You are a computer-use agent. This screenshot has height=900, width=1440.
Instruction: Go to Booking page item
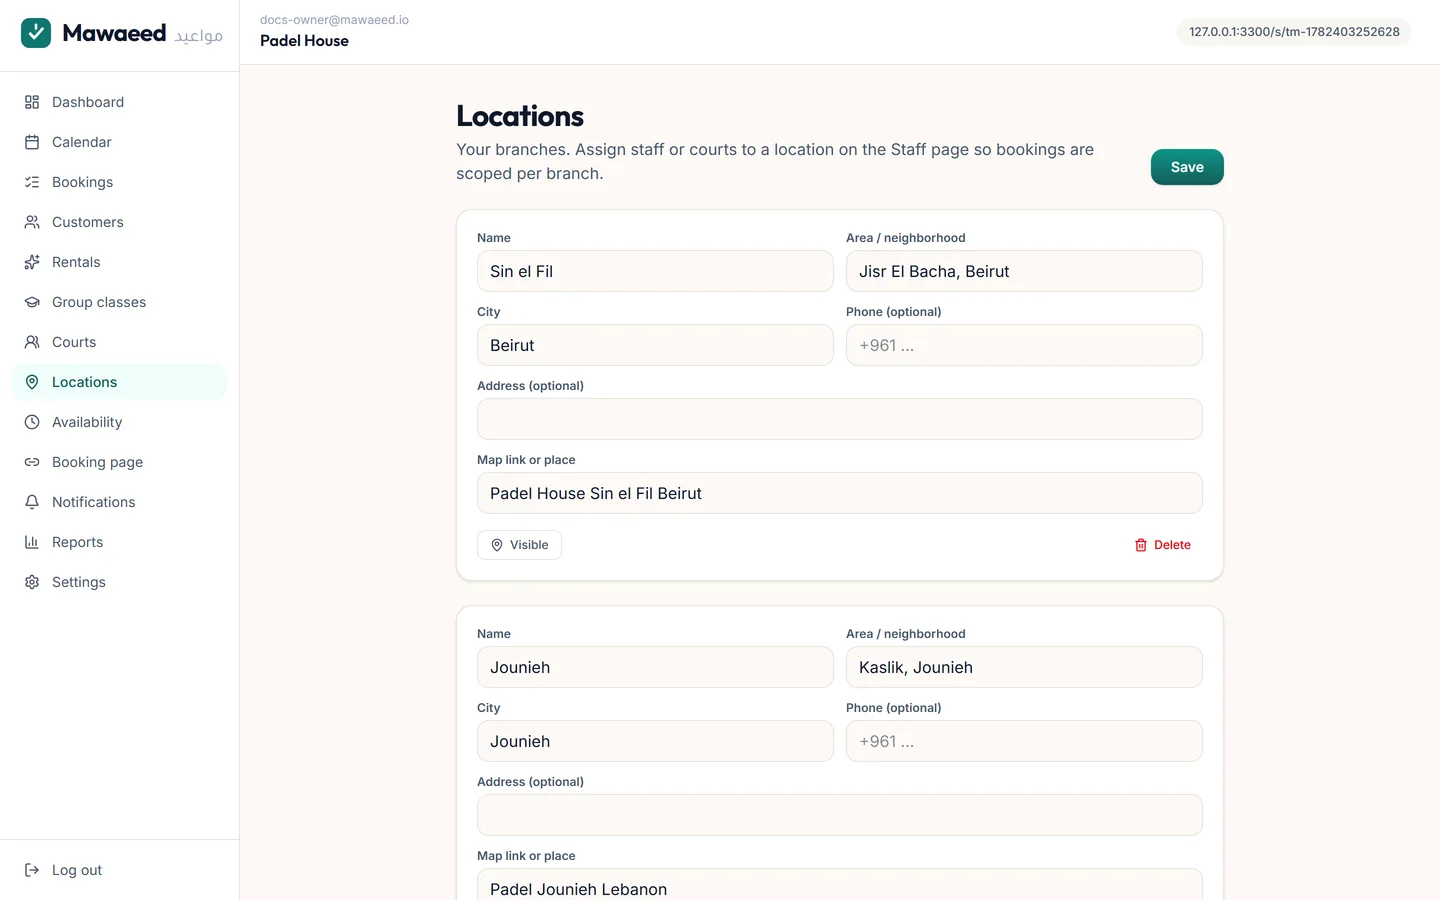120,462
